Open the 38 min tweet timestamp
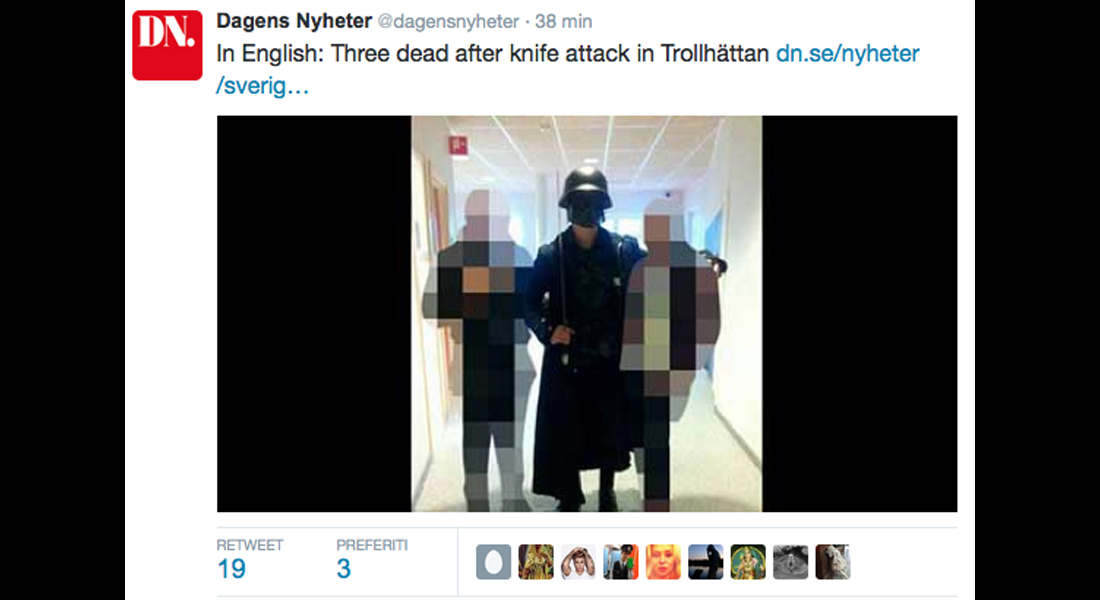Screen dimensions: 1100x600 [x=563, y=22]
